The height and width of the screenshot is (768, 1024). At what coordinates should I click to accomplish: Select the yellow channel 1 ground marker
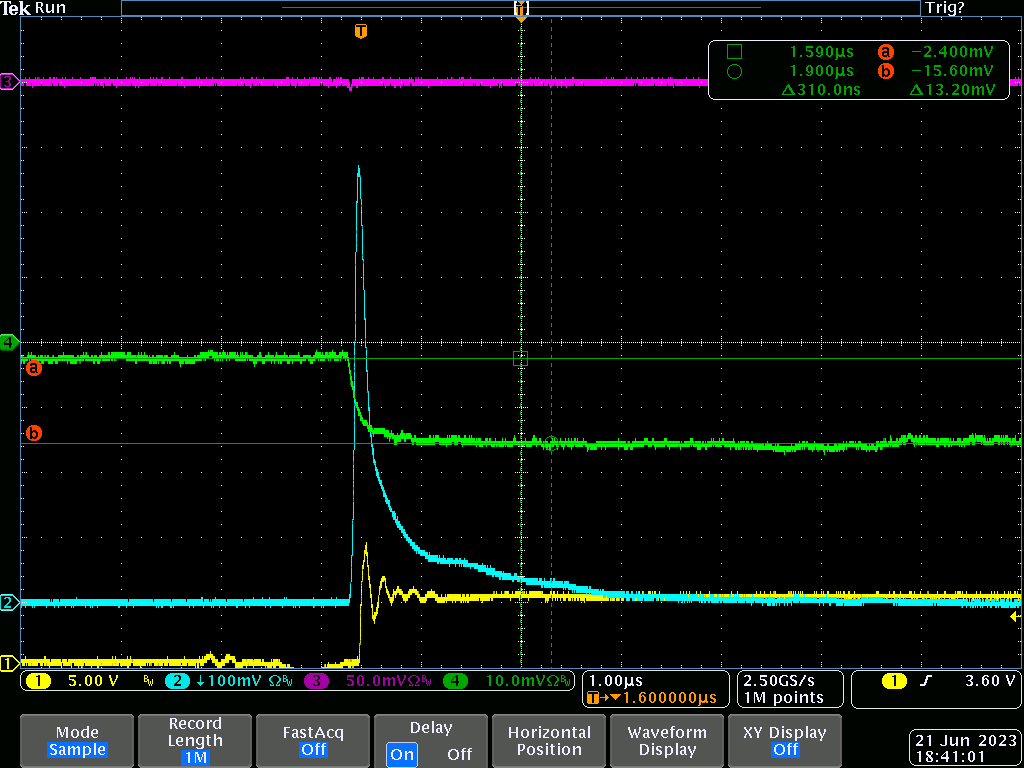coord(9,663)
